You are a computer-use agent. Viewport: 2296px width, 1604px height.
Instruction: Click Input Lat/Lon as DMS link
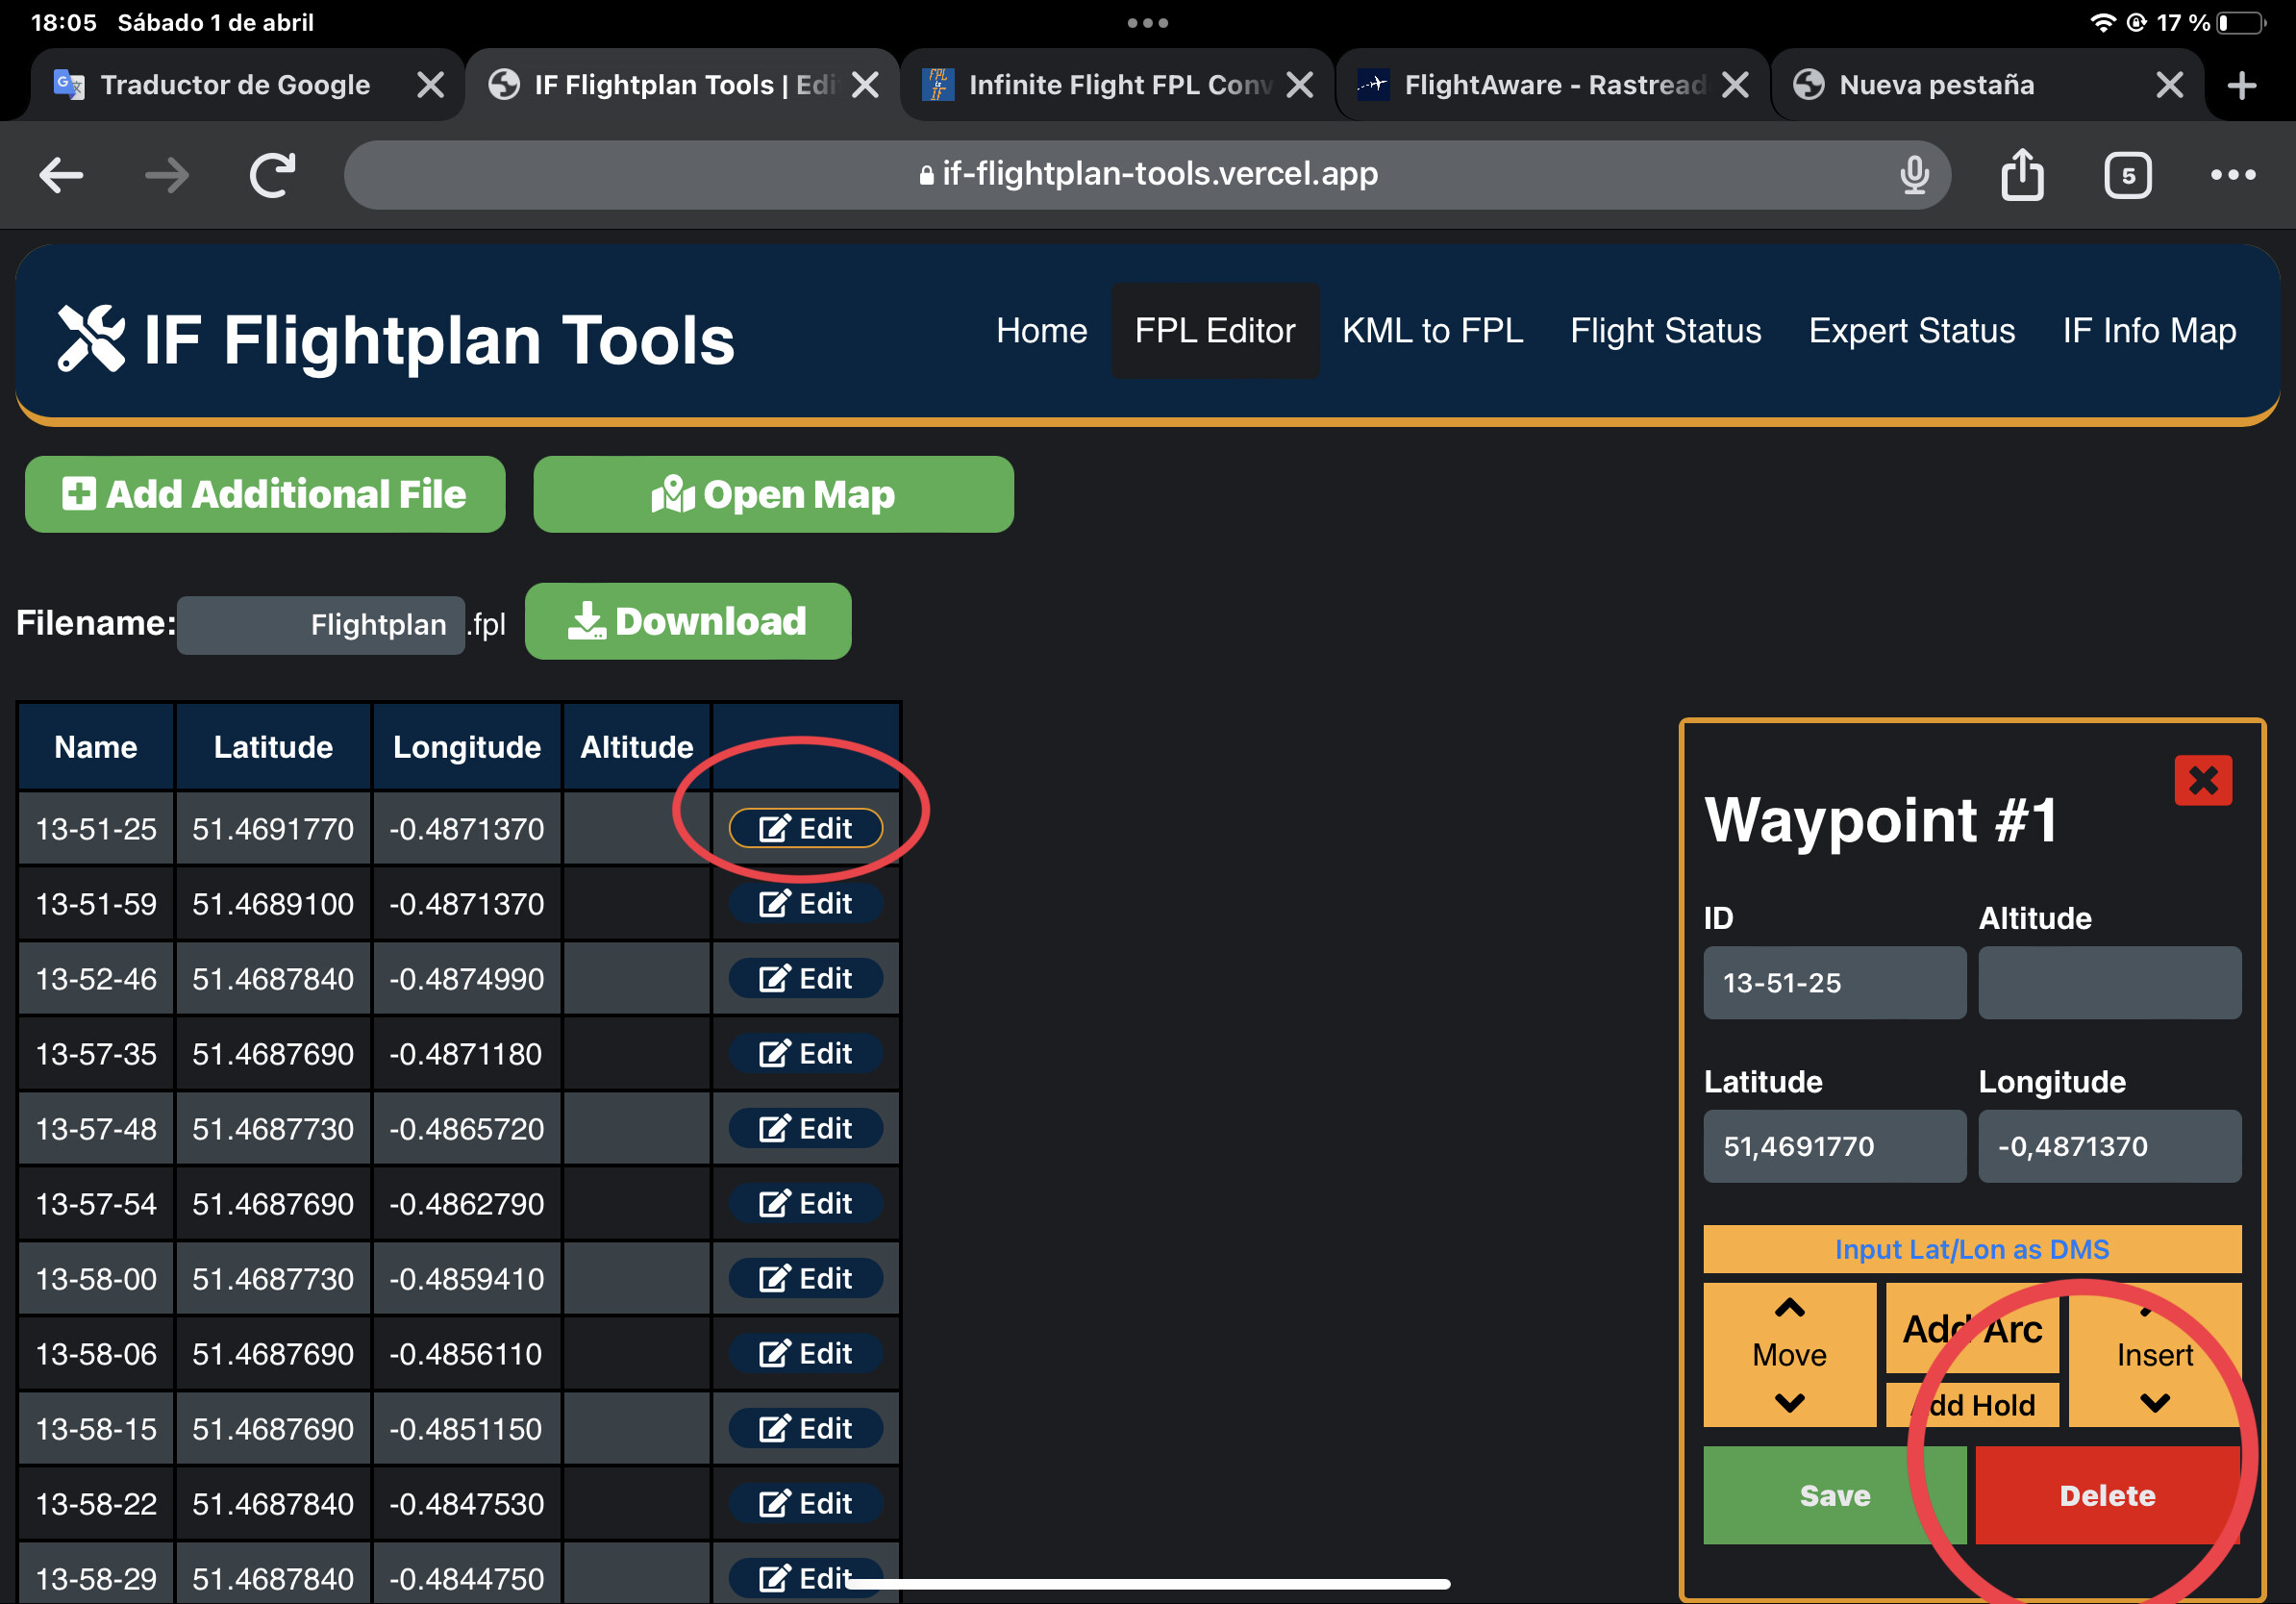(x=1971, y=1249)
